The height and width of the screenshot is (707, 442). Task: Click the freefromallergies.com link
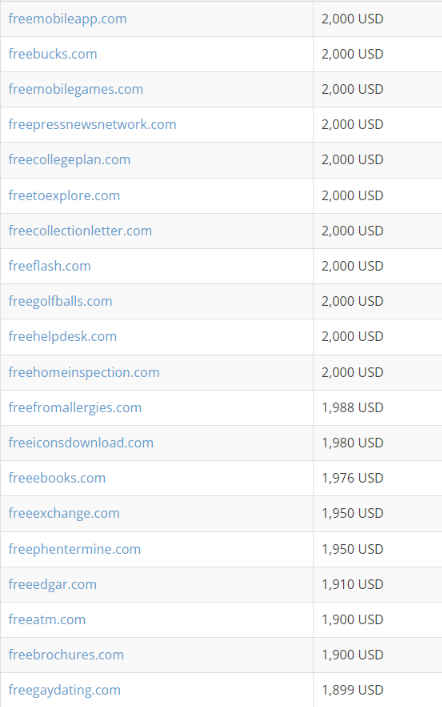tap(75, 408)
